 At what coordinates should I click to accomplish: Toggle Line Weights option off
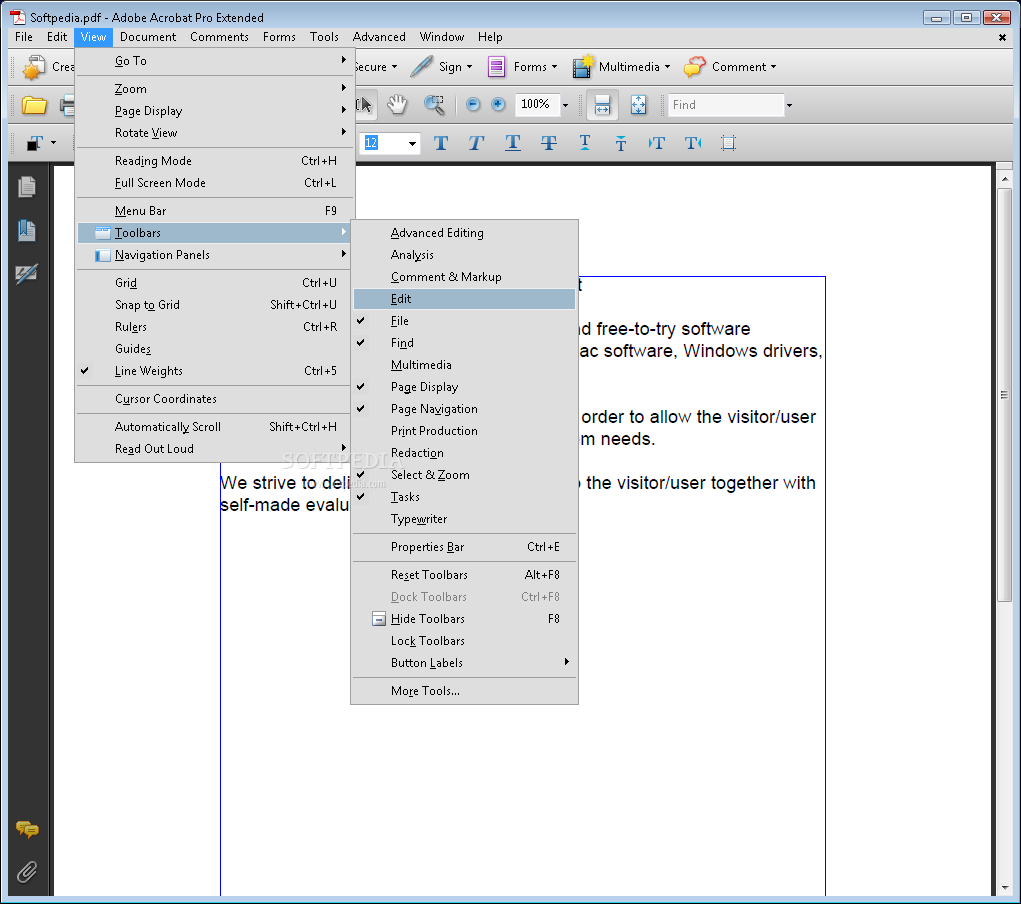click(x=215, y=371)
